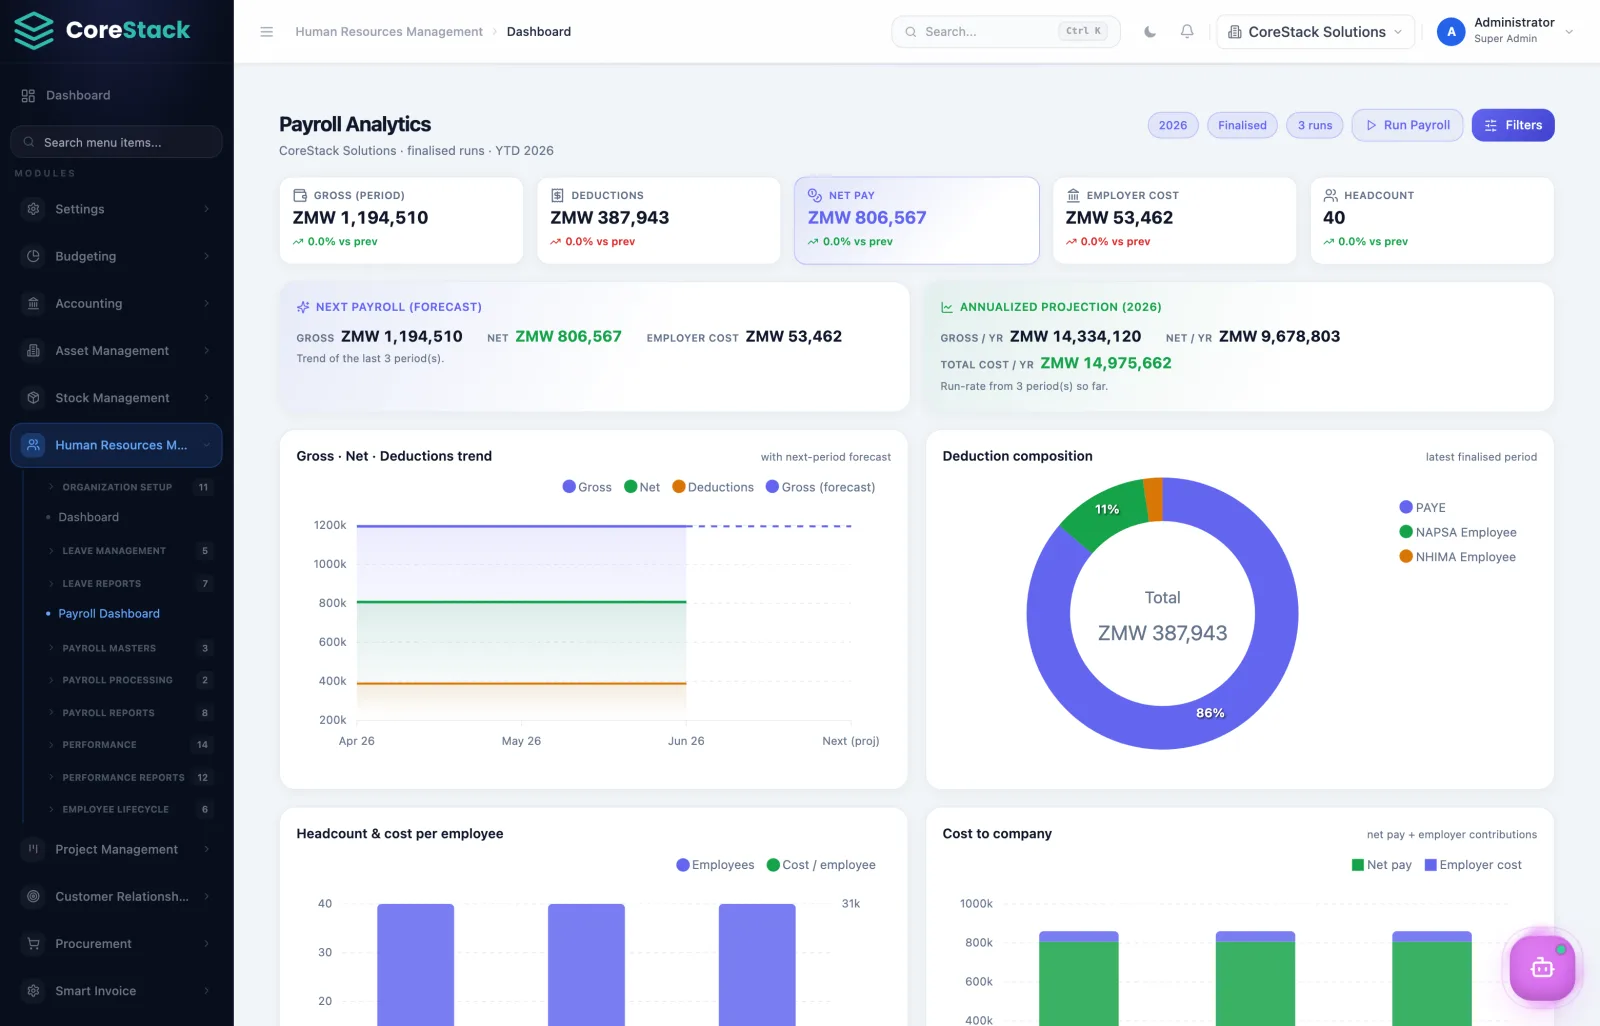Focus the top Search field

click(x=1006, y=32)
